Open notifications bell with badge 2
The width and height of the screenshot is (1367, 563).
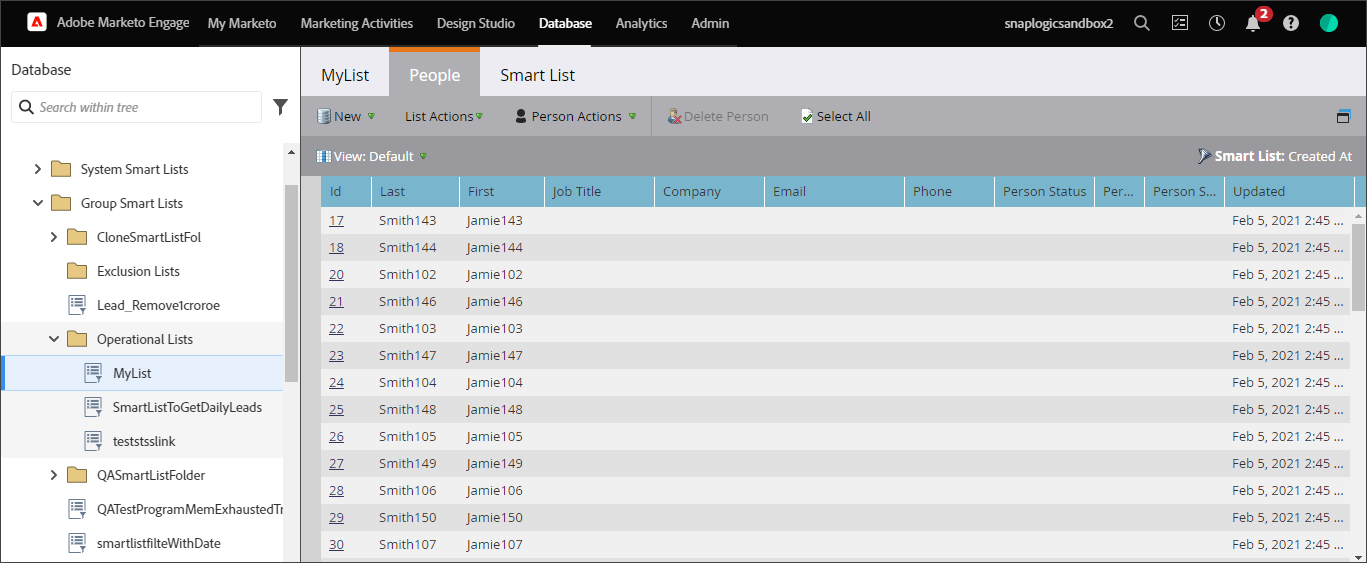[1254, 22]
